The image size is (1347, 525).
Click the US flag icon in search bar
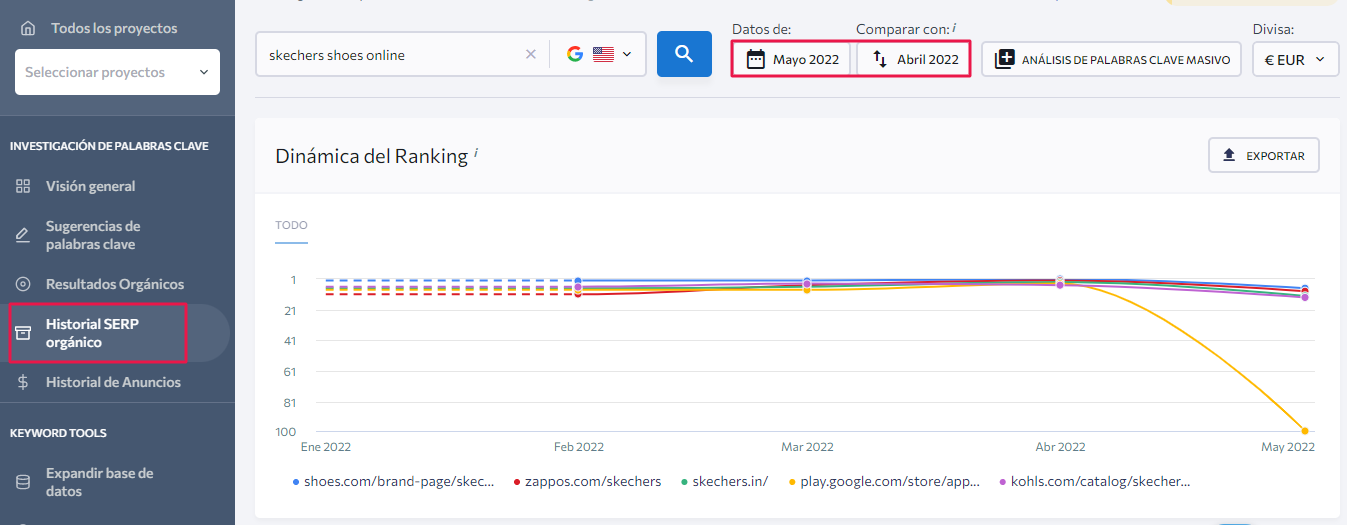pyautogui.click(x=603, y=55)
